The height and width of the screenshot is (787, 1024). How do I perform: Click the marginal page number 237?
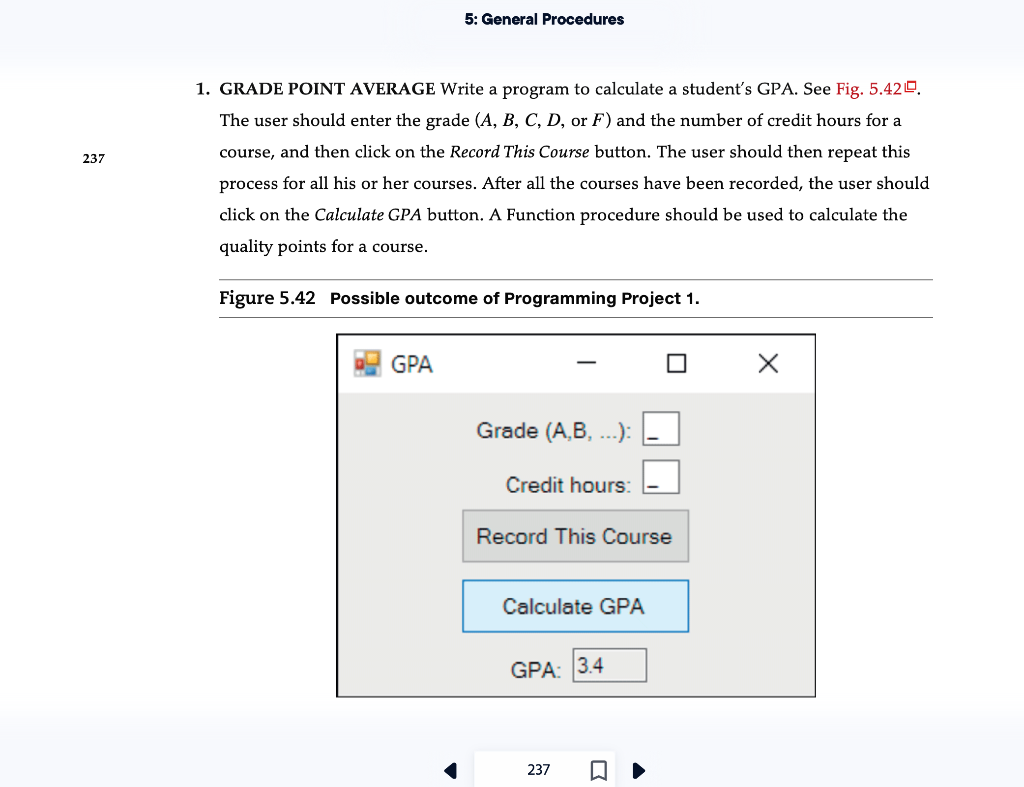pos(94,158)
